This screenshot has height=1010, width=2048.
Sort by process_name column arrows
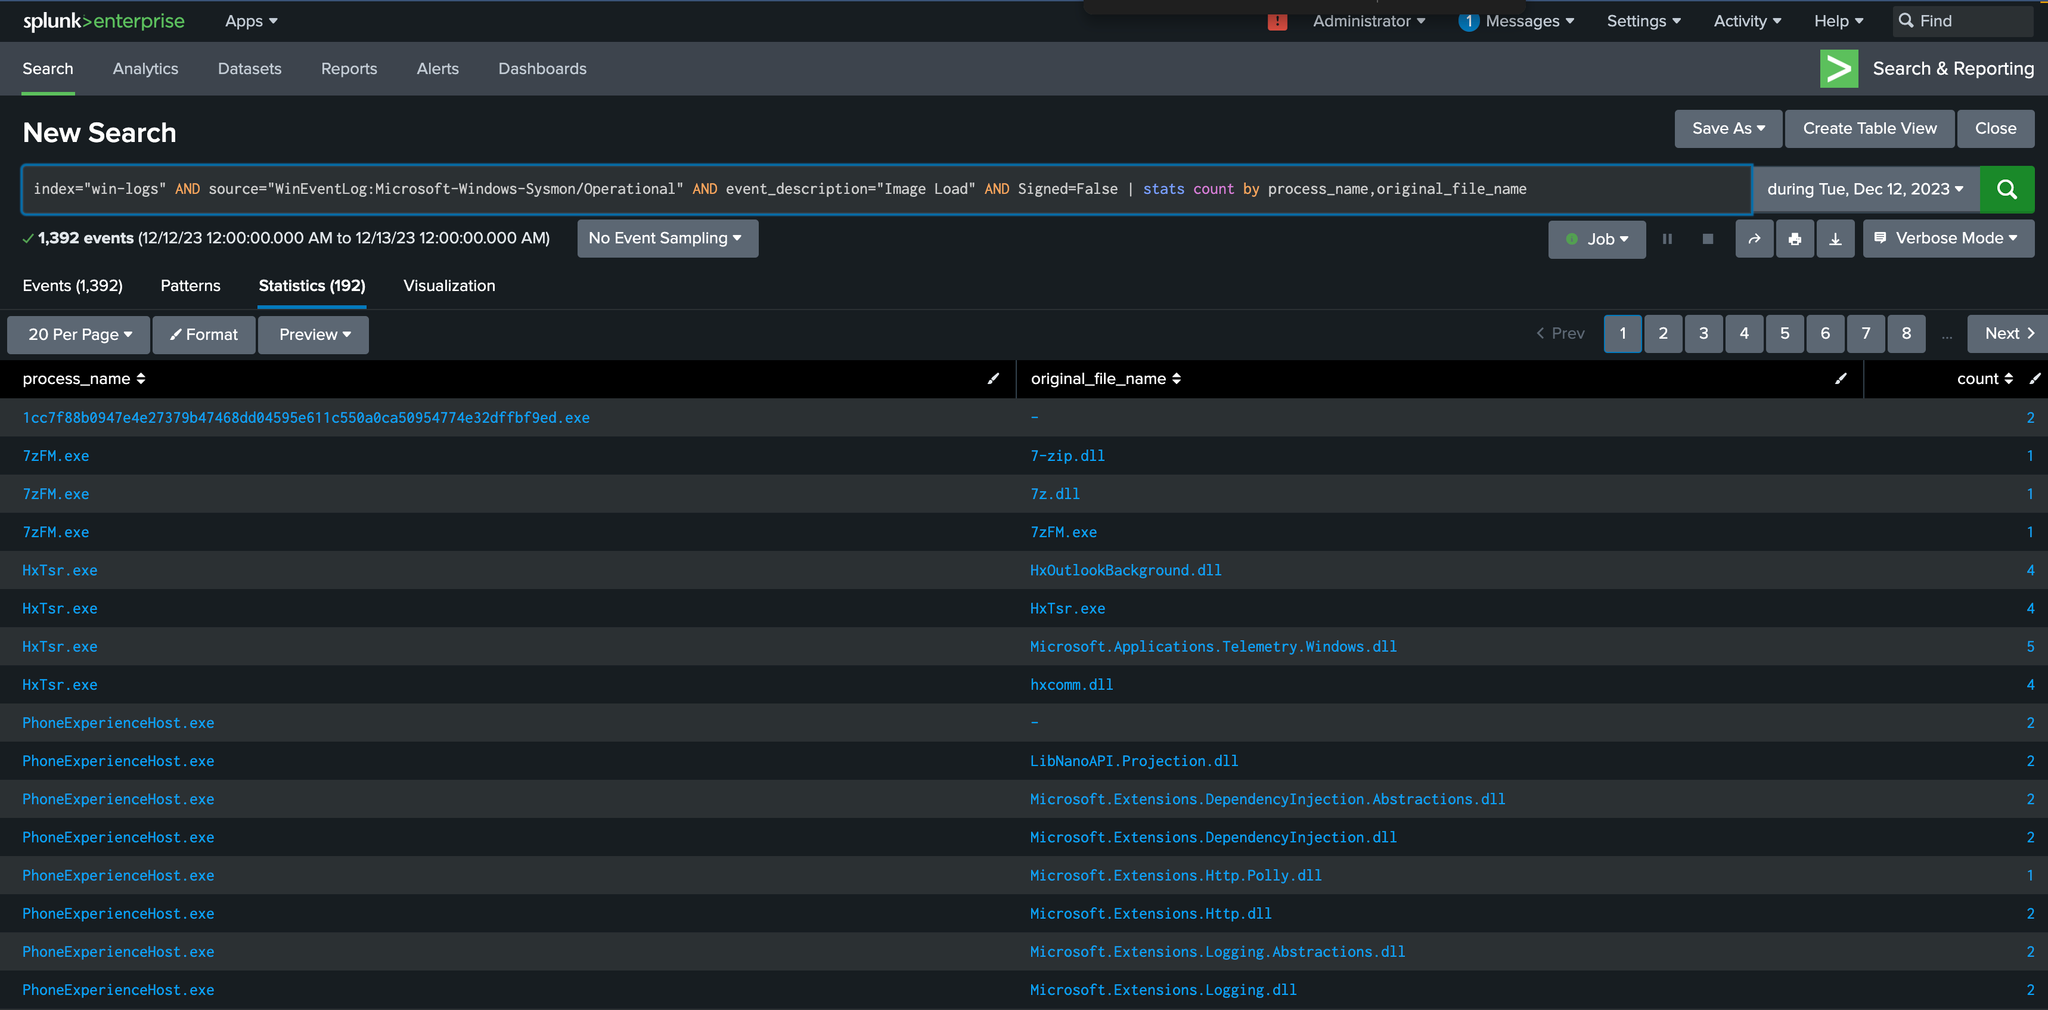(141, 378)
